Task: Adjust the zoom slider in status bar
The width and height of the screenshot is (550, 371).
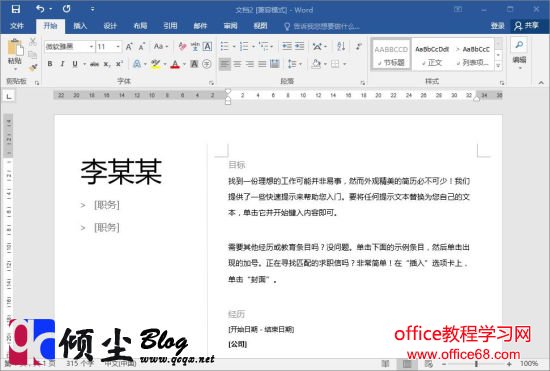Action: click(476, 364)
